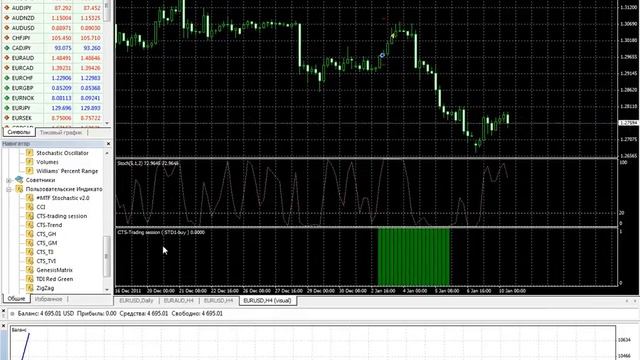
Task: Click the CTS_TVI indicator in Navigator
Action: (x=46, y=261)
